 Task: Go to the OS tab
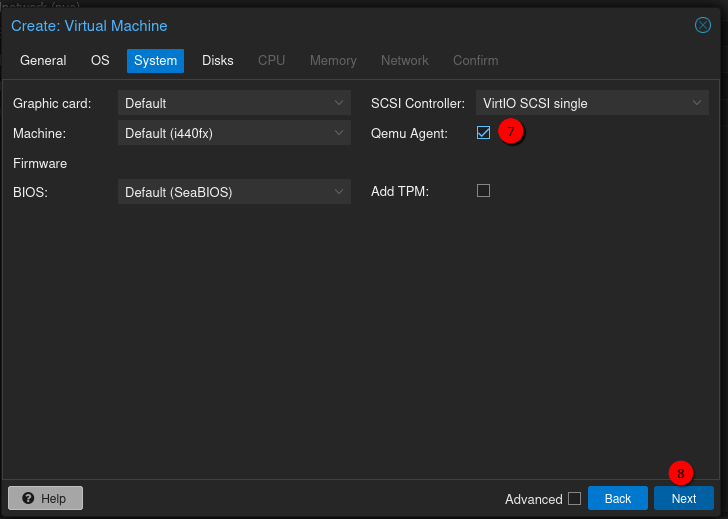pyautogui.click(x=100, y=61)
